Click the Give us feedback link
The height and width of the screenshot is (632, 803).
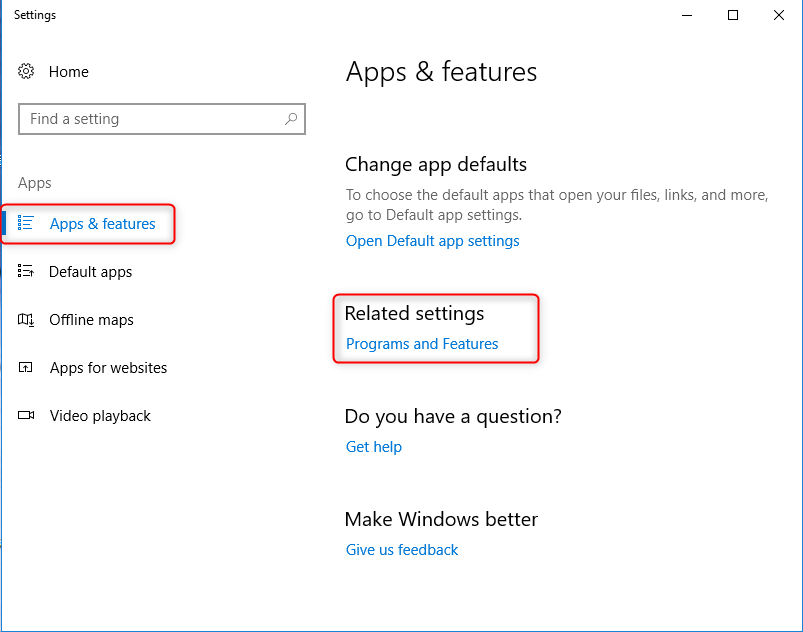pyautogui.click(x=402, y=550)
